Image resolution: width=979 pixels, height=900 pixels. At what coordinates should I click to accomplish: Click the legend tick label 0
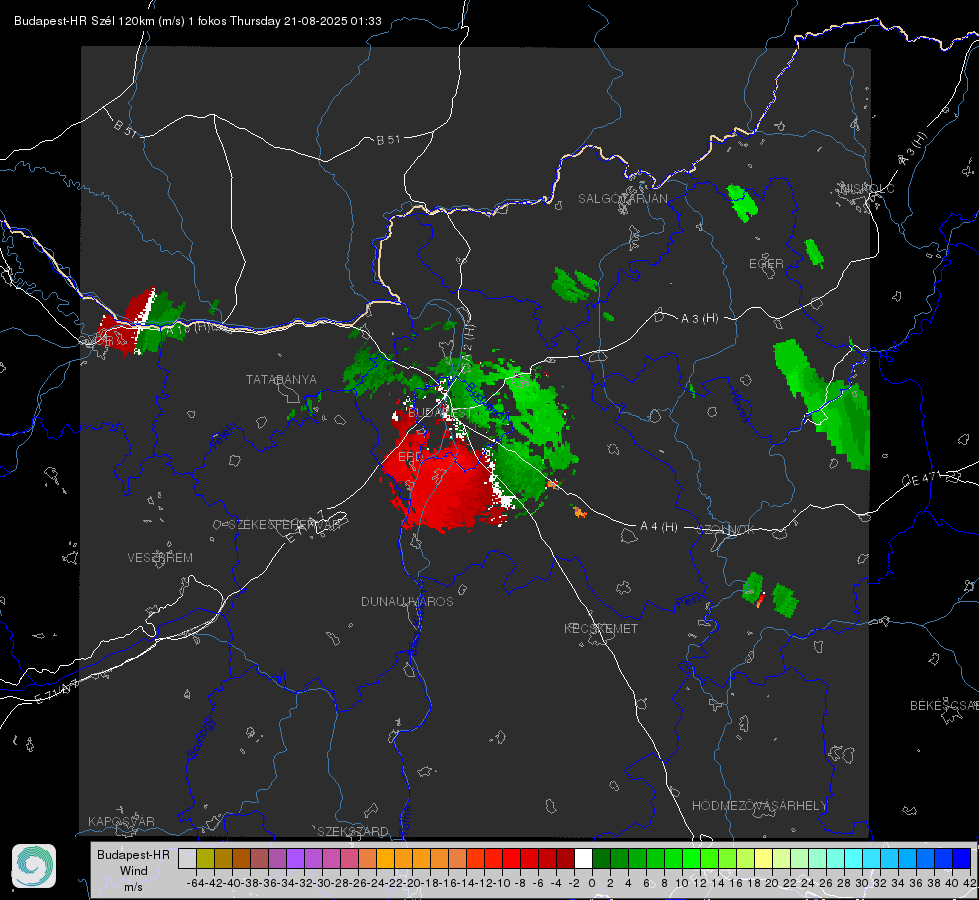pos(592,883)
